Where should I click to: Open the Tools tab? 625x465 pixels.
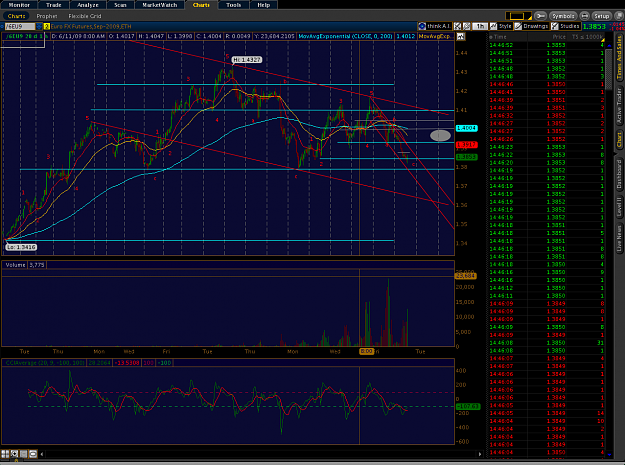(233, 5)
